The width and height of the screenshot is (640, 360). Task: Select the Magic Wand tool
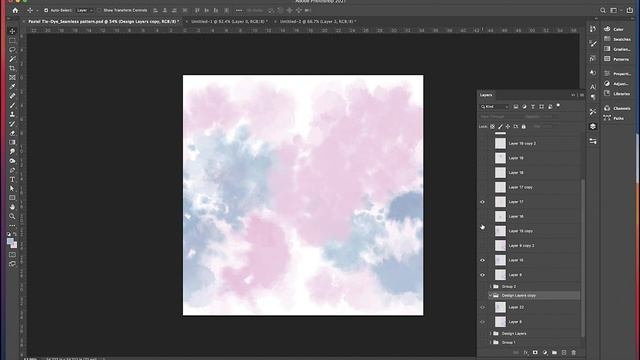tap(12, 59)
